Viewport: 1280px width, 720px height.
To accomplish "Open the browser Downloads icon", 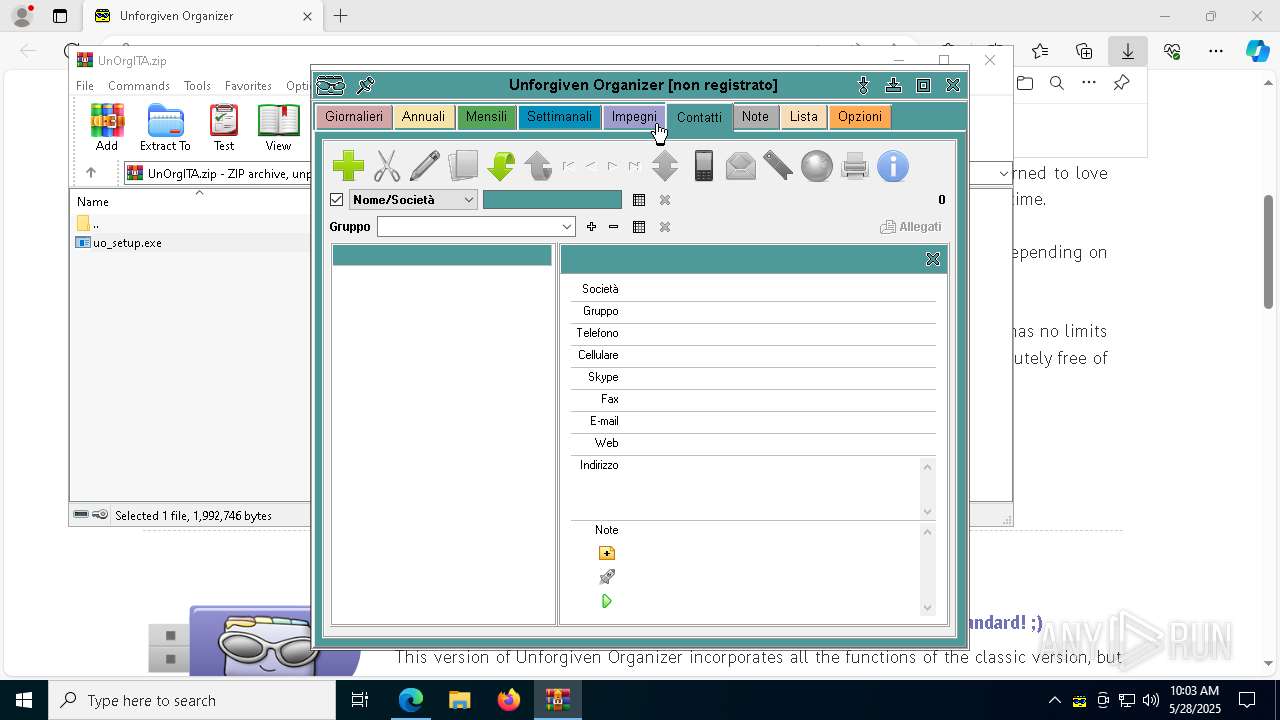I will [1127, 51].
